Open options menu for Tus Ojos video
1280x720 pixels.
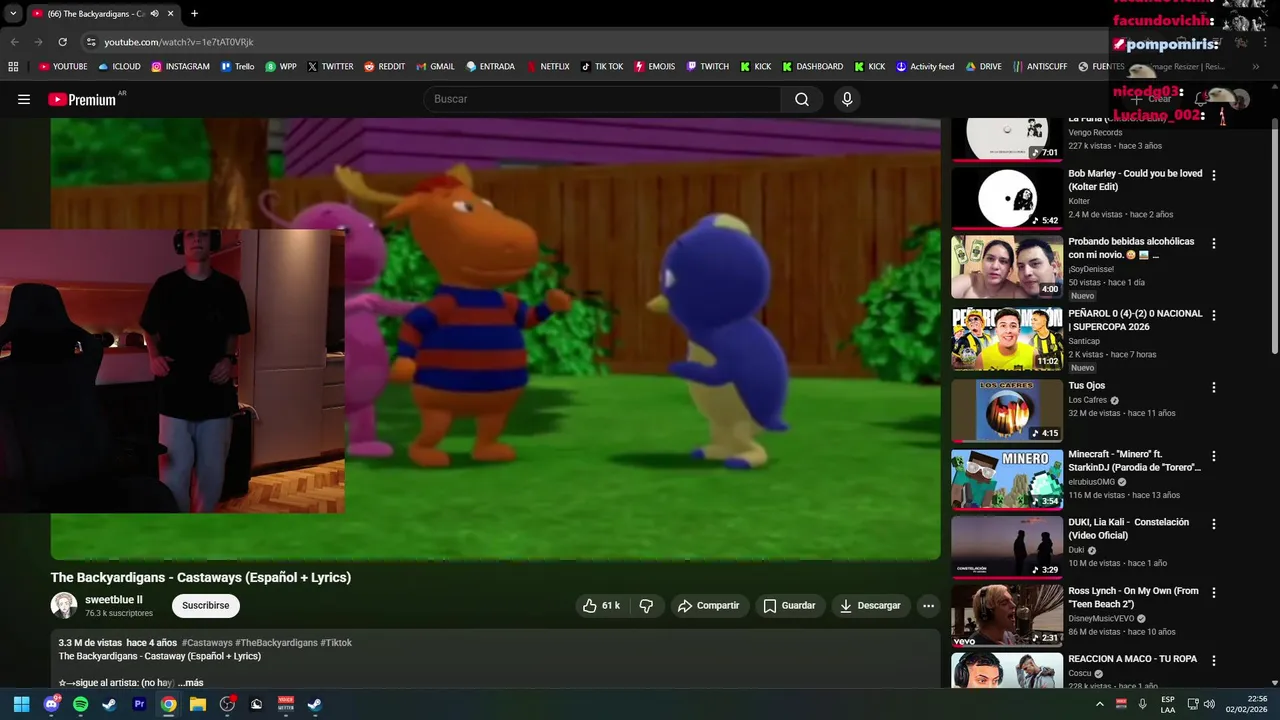point(1214,387)
